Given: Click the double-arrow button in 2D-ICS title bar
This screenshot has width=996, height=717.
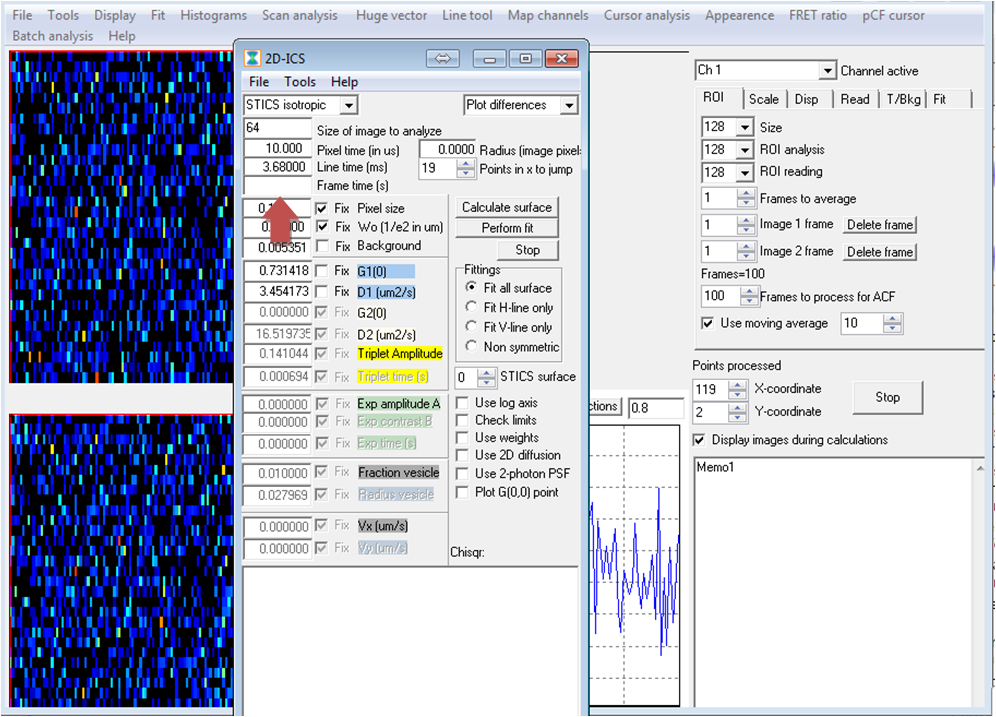Looking at the screenshot, I should [443, 58].
